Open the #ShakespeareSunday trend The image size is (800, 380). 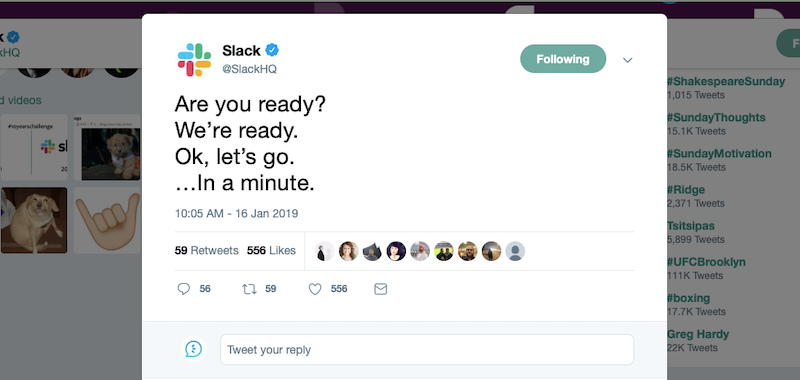(x=726, y=82)
